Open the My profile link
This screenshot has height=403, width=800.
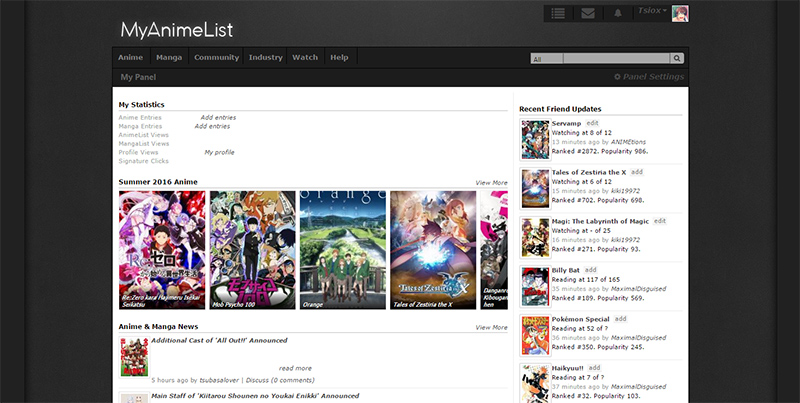coord(219,153)
